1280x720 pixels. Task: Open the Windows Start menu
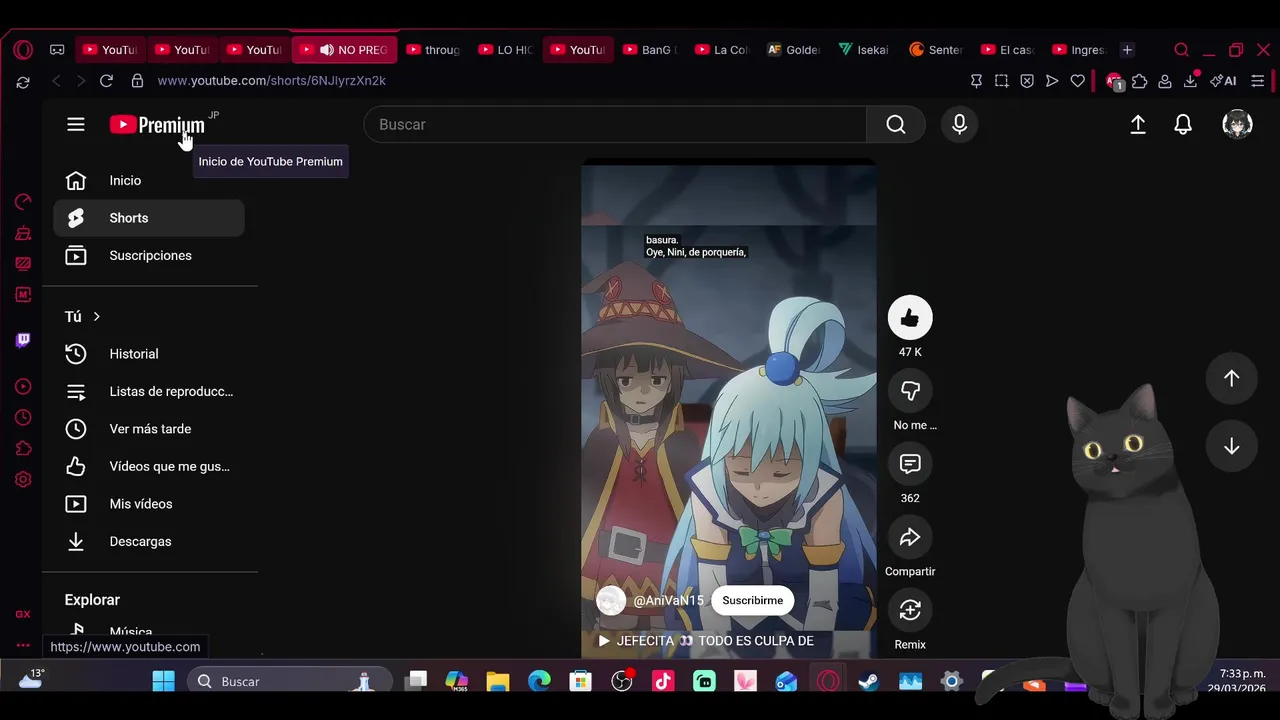coord(164,682)
